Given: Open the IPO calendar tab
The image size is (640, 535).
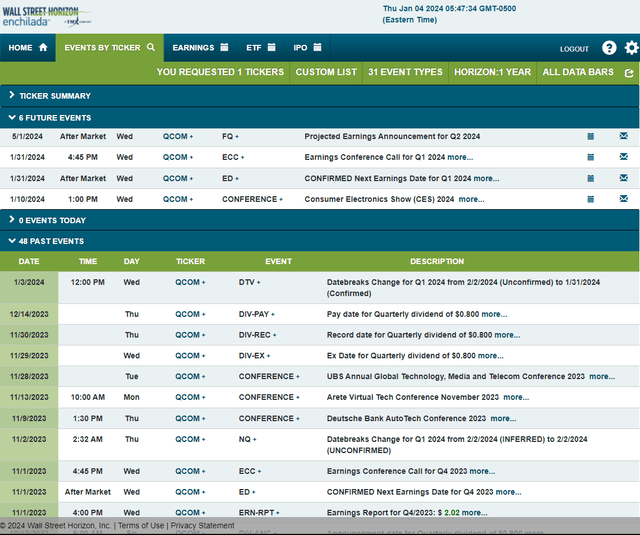Looking at the screenshot, I should click(x=307, y=48).
